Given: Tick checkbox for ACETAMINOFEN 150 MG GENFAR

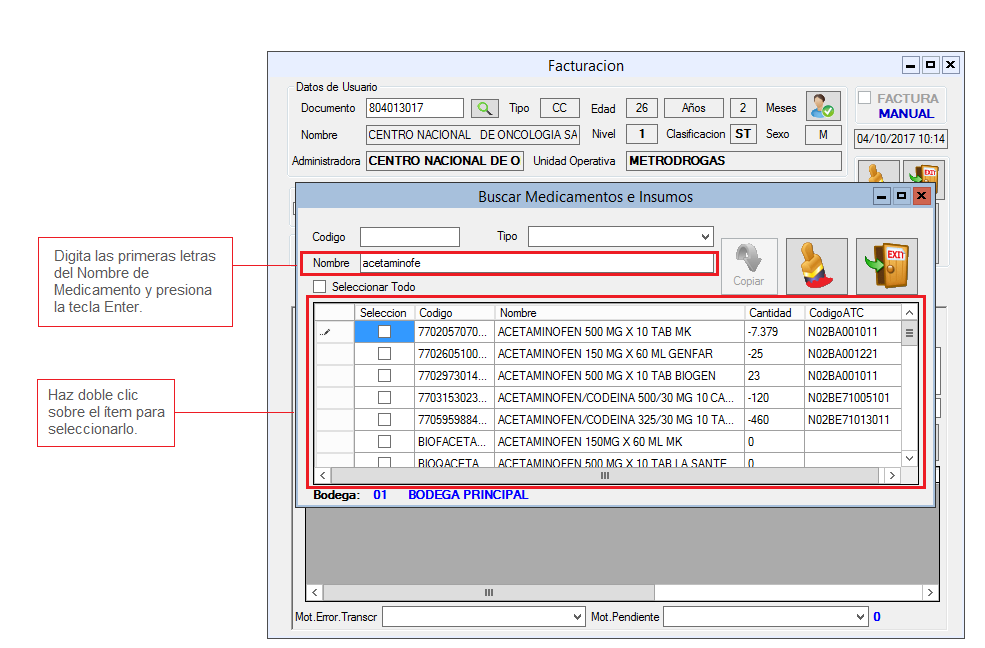Looking at the screenshot, I should tap(384, 354).
